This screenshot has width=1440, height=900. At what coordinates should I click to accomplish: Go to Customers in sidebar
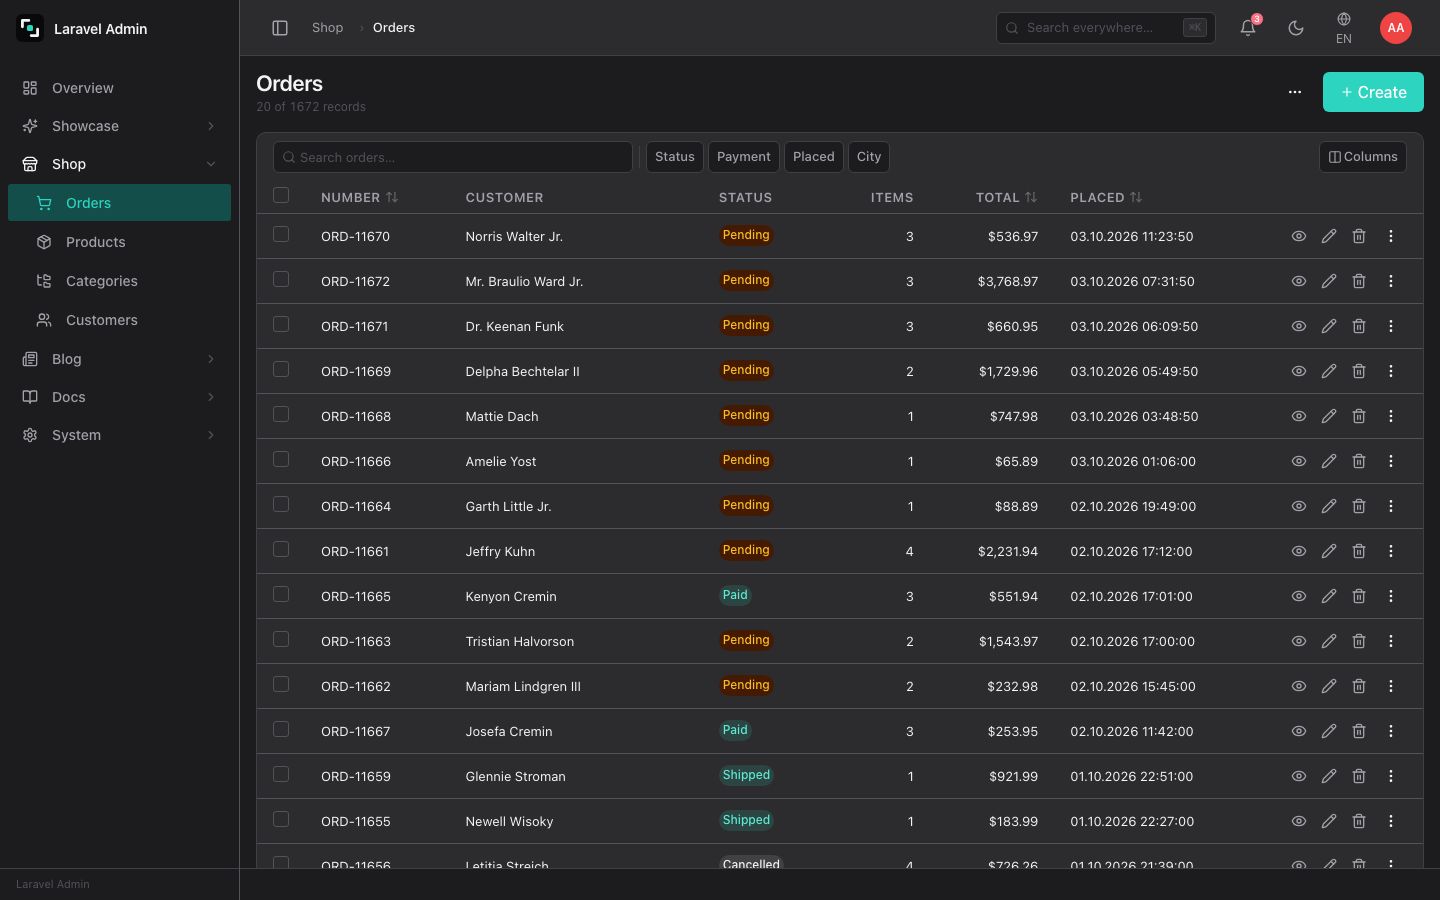point(120,320)
